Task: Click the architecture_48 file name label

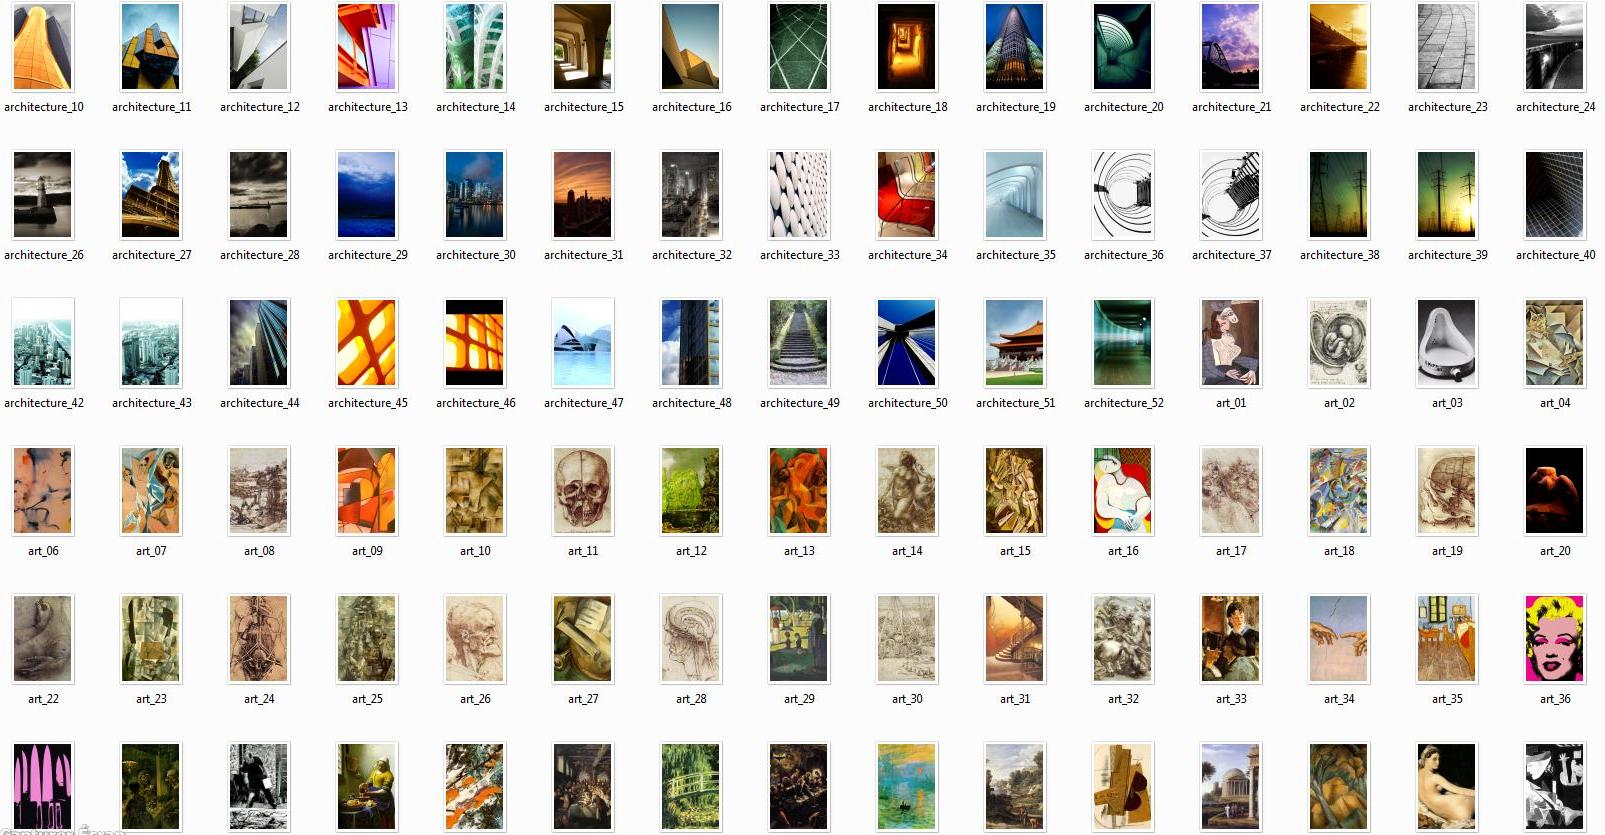Action: point(692,403)
